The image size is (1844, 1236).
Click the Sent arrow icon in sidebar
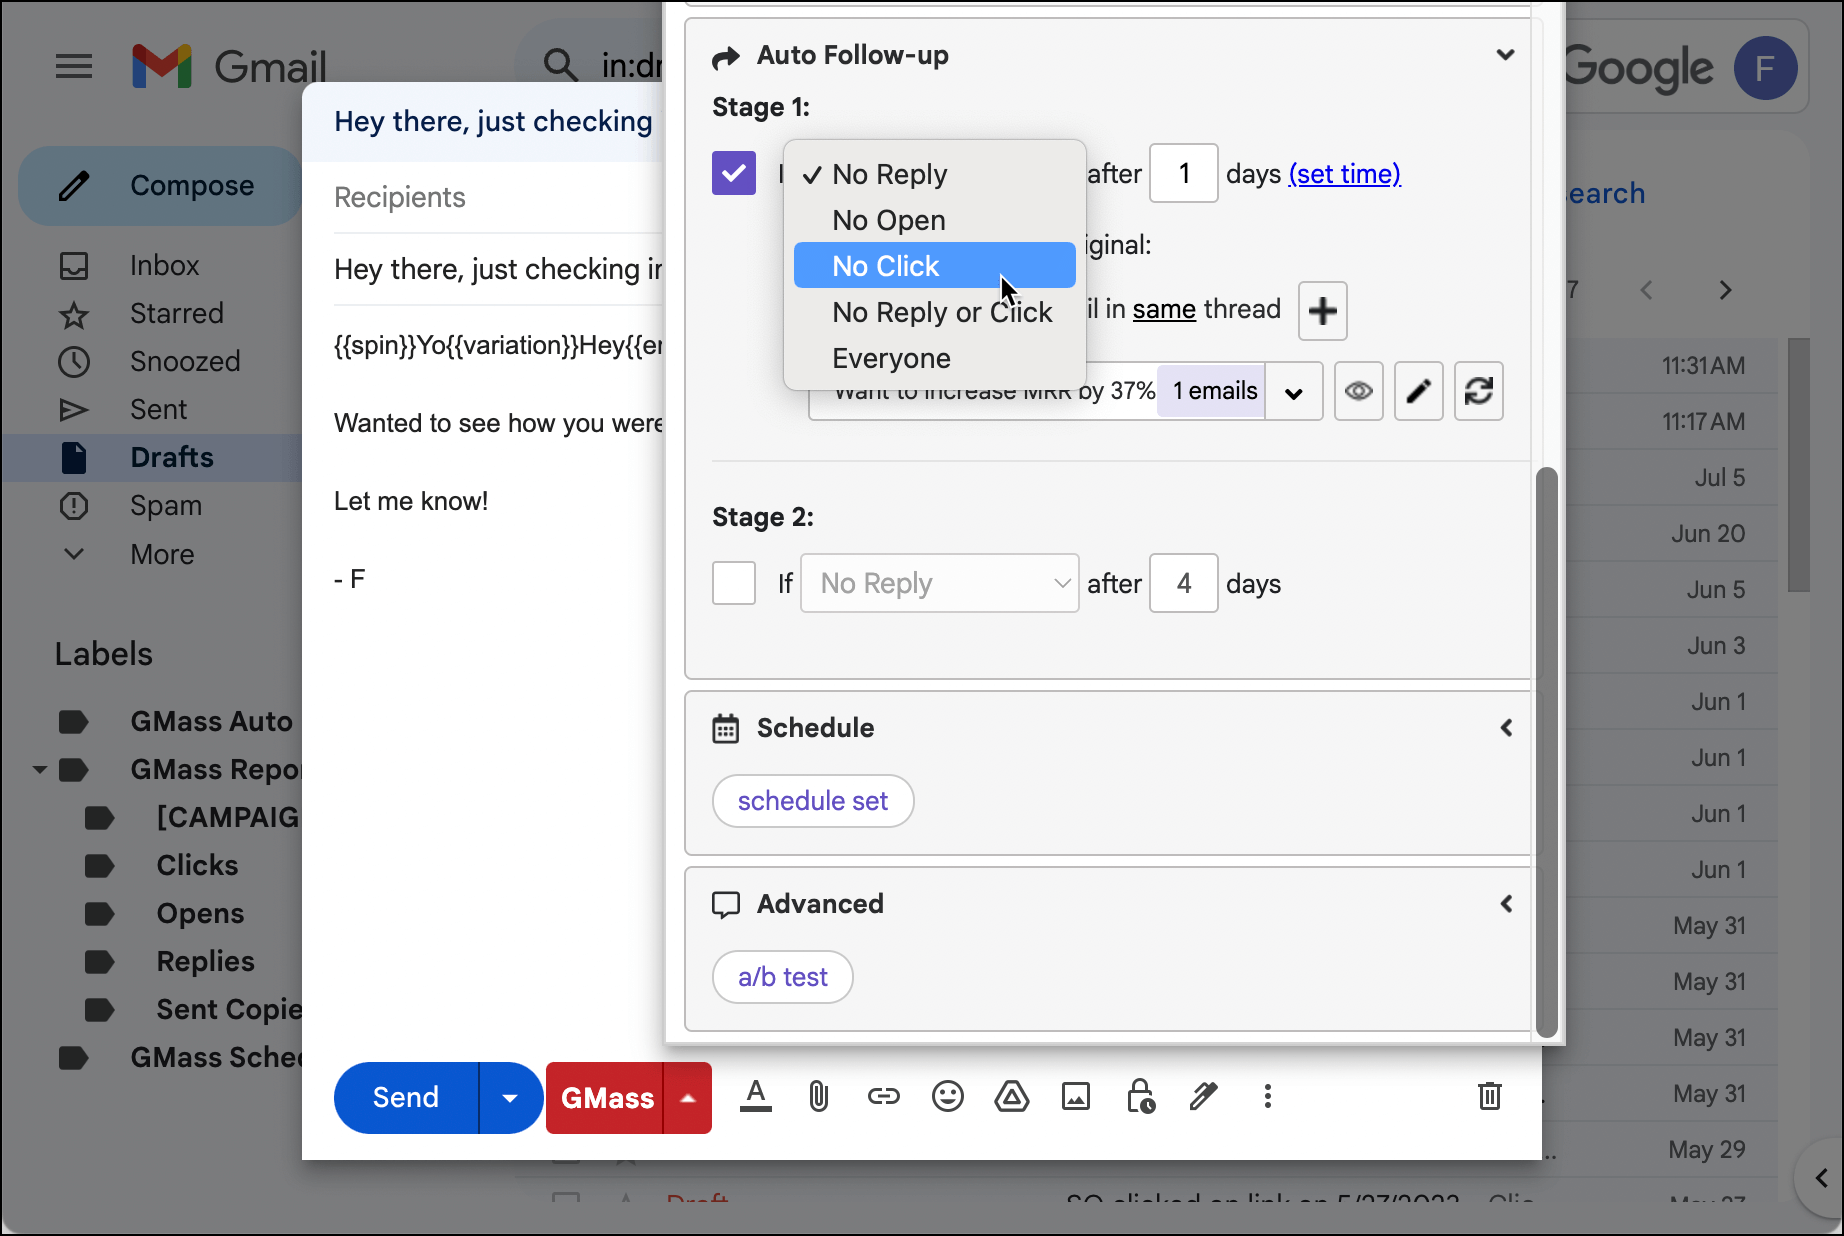(74, 410)
